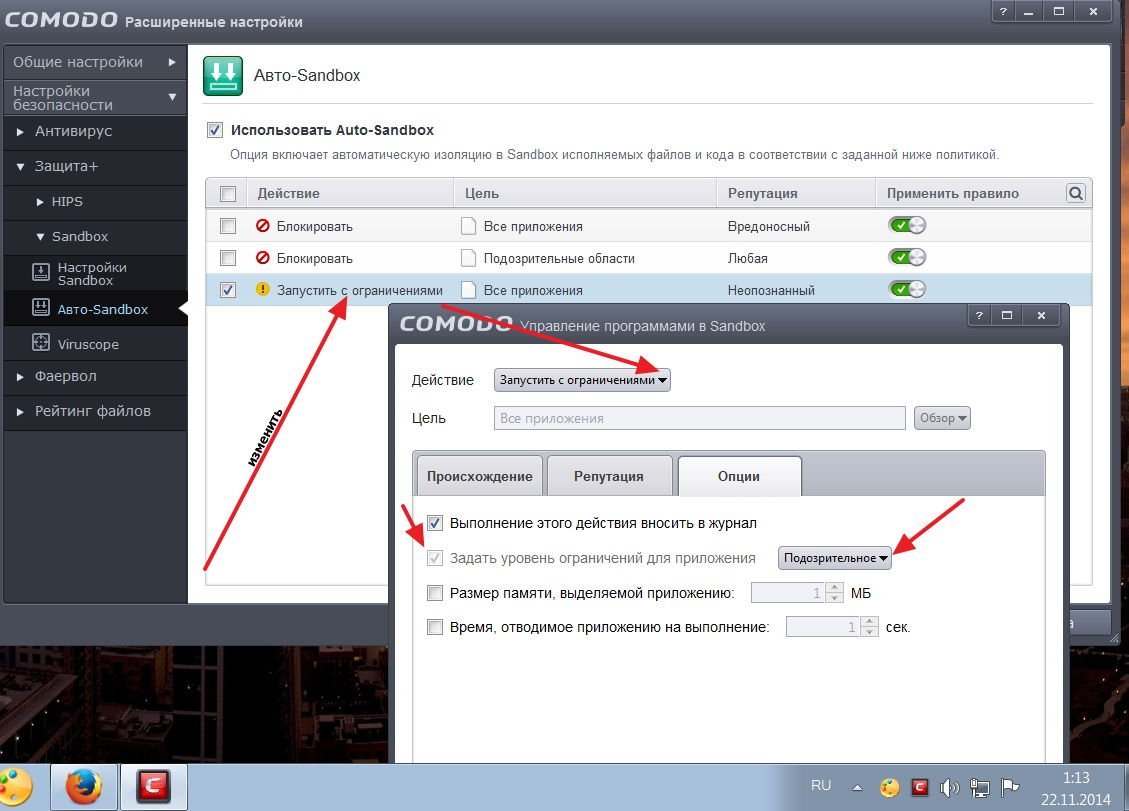Viewport: 1129px width, 811px height.
Task: Toggle select-all checkbox in table header
Action: click(228, 193)
